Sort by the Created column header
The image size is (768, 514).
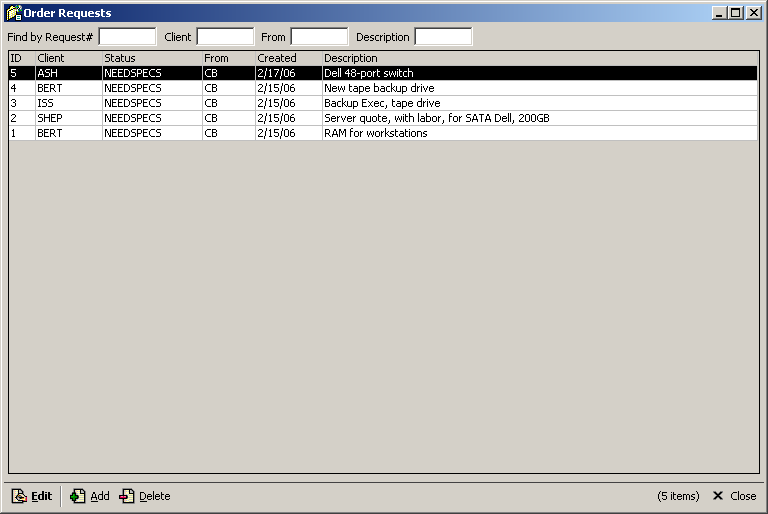click(287, 58)
